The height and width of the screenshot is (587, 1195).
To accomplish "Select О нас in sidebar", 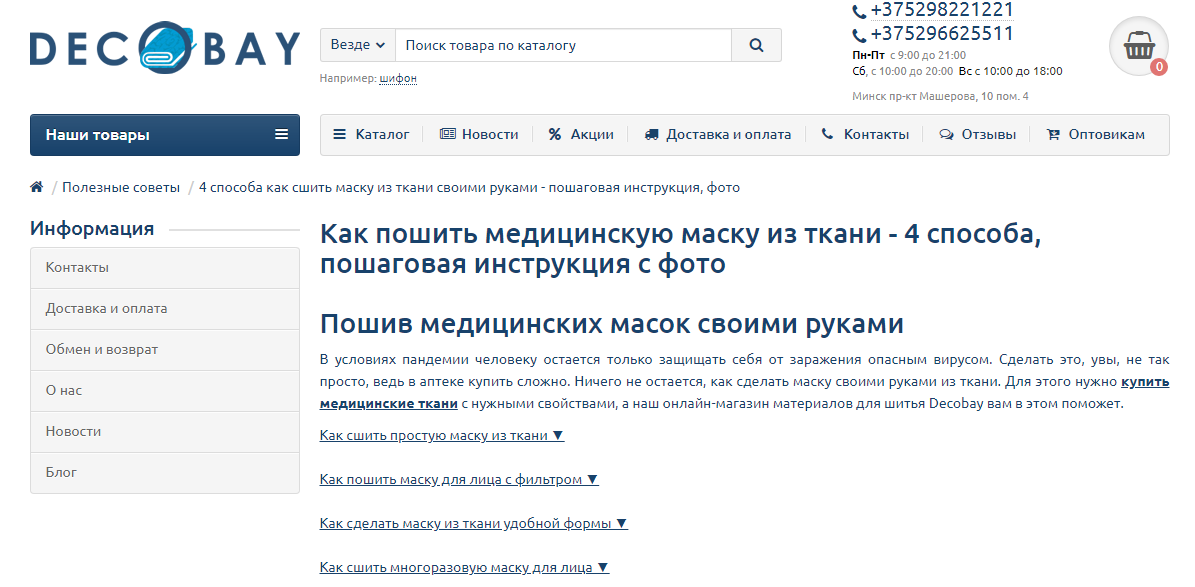I will pos(165,390).
